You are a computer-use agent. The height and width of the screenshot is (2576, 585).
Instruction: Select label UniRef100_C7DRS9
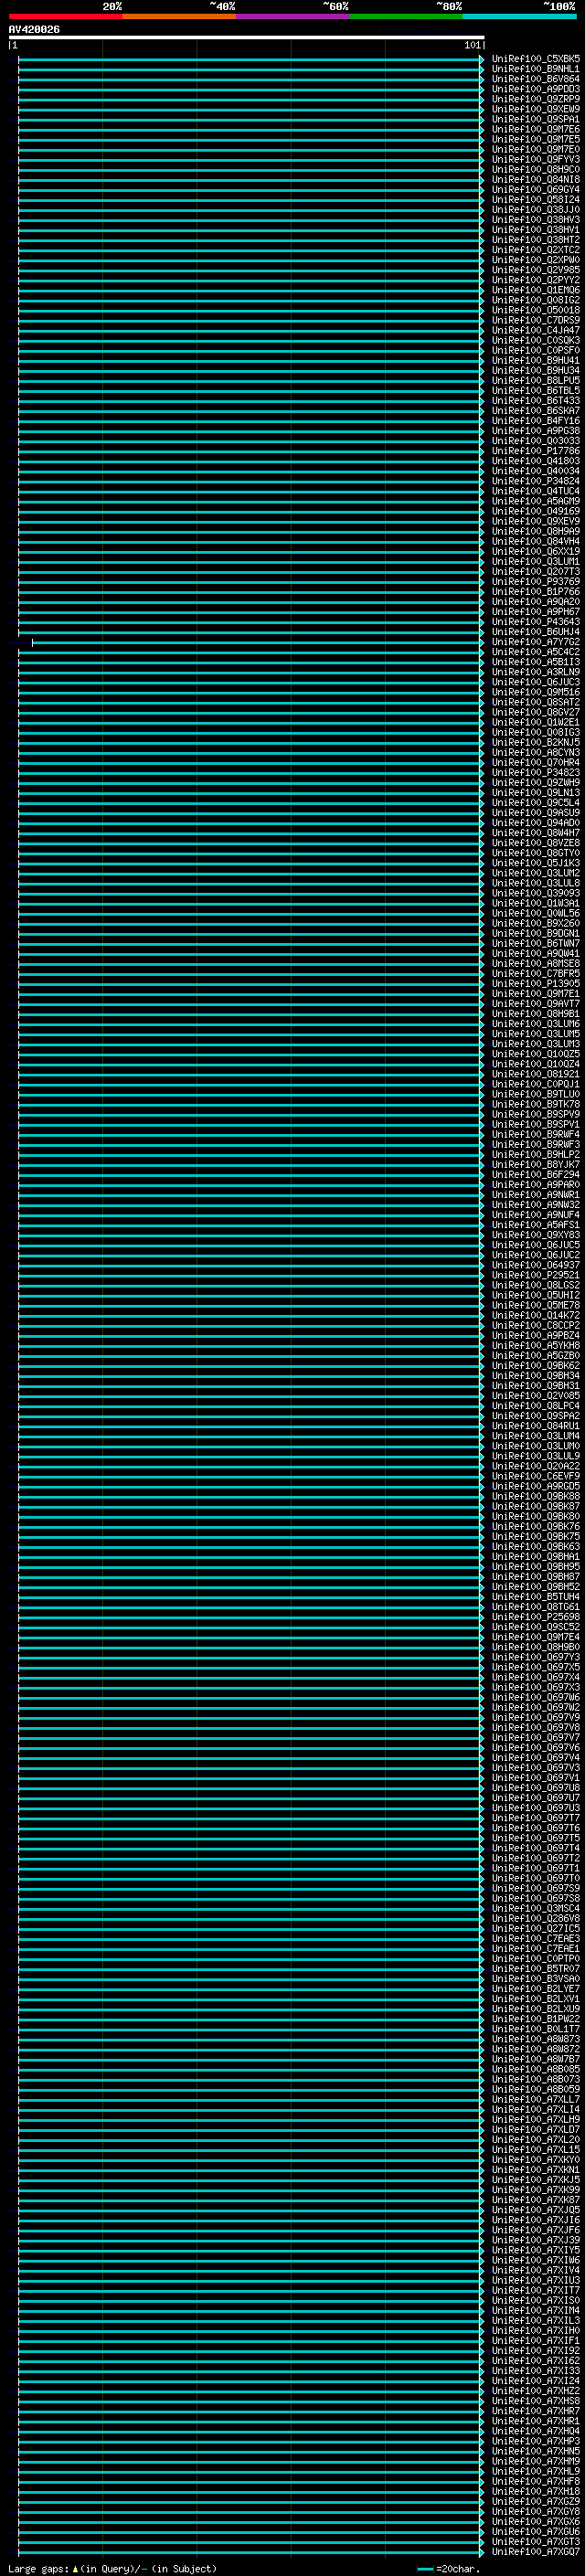coord(536,320)
